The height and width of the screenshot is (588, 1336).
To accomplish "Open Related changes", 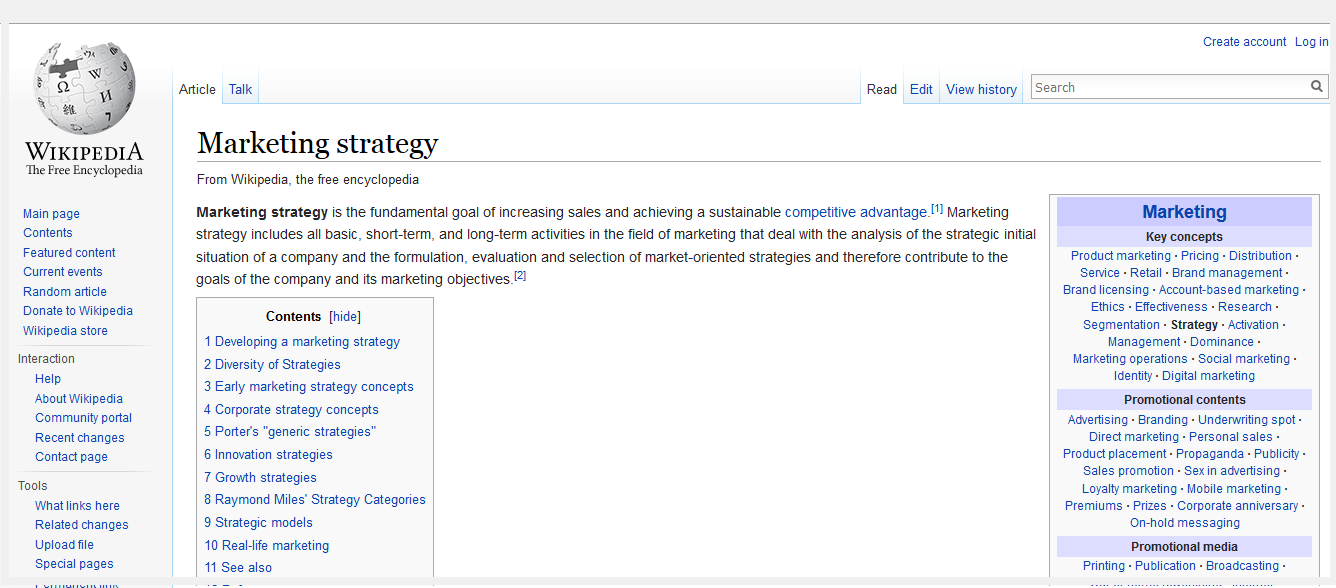I will click(82, 525).
